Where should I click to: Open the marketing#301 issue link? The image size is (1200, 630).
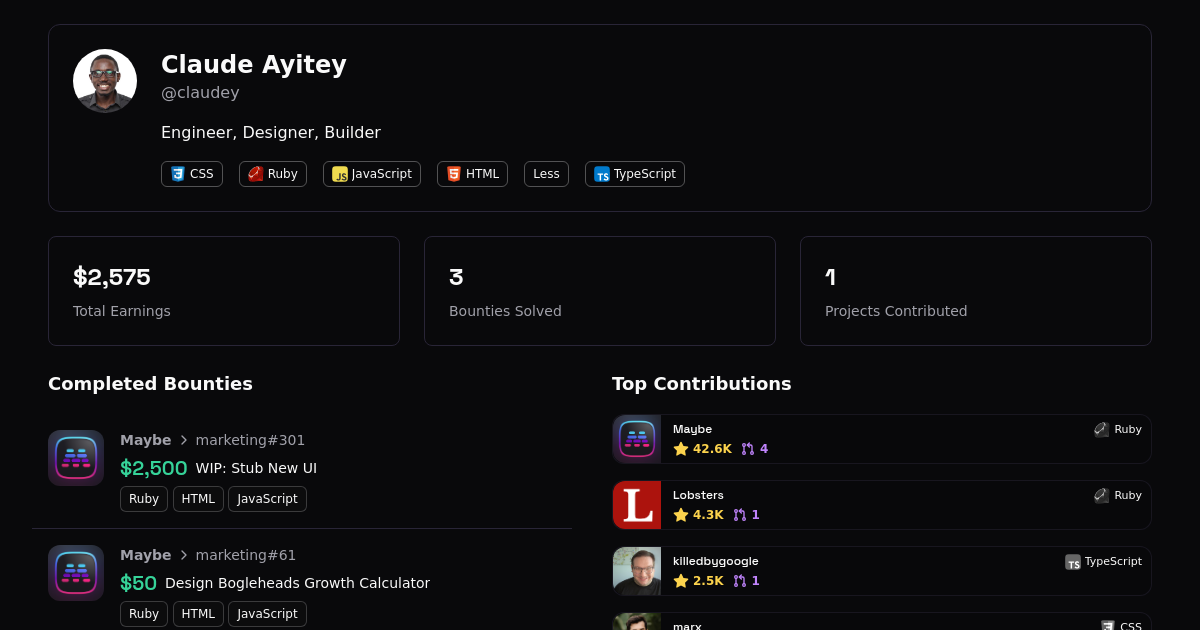pyautogui.click(x=250, y=440)
